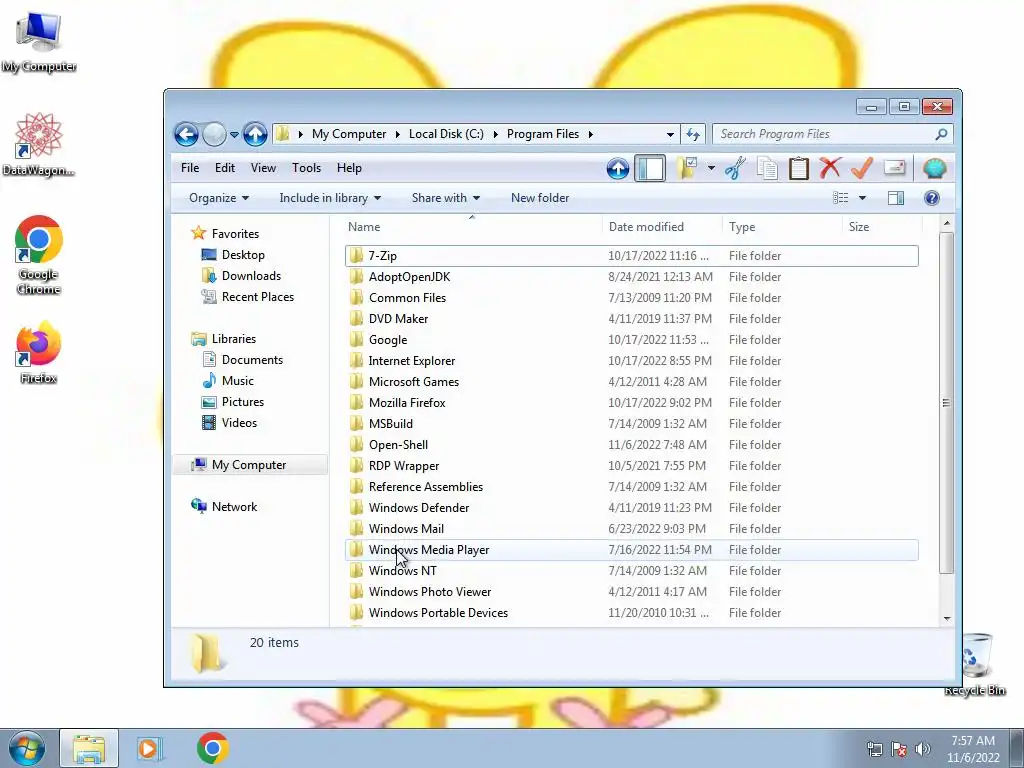Select the Videos library

tap(239, 423)
